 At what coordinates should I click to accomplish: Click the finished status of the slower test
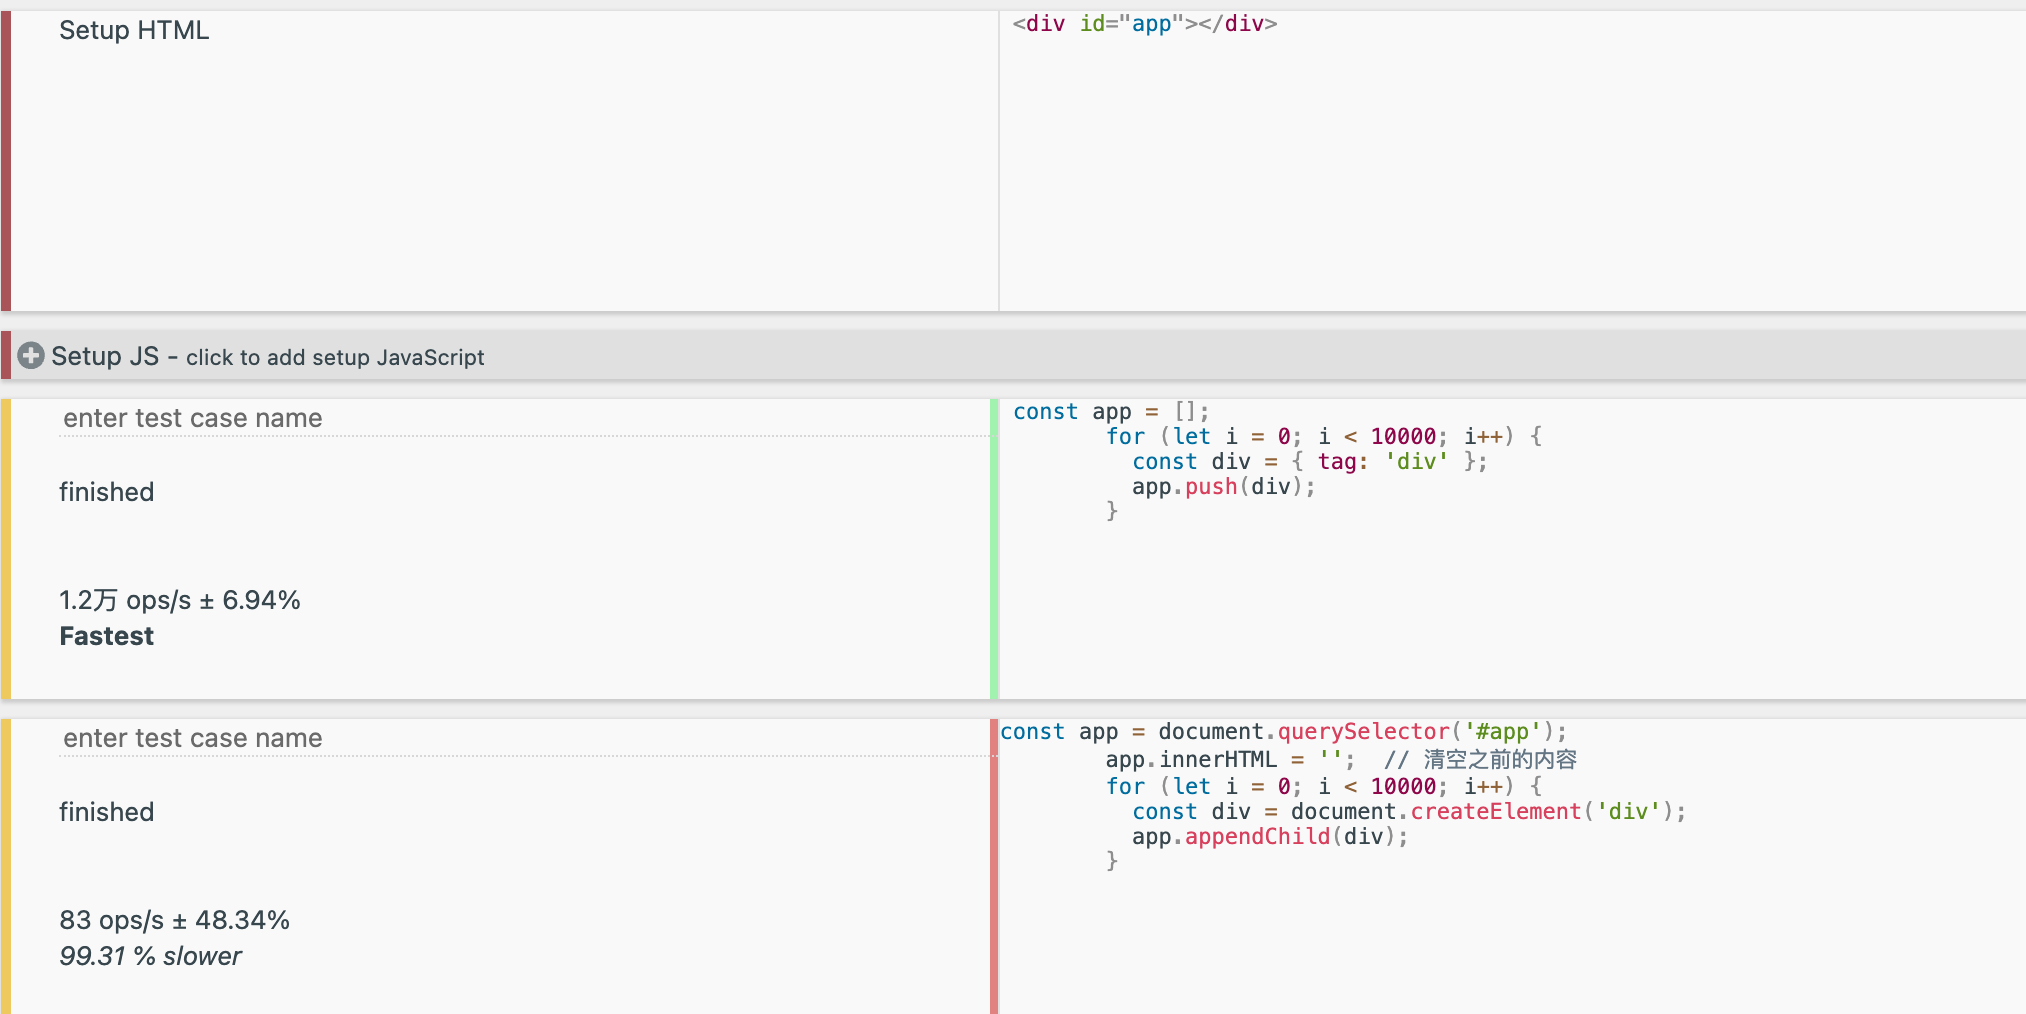click(107, 812)
